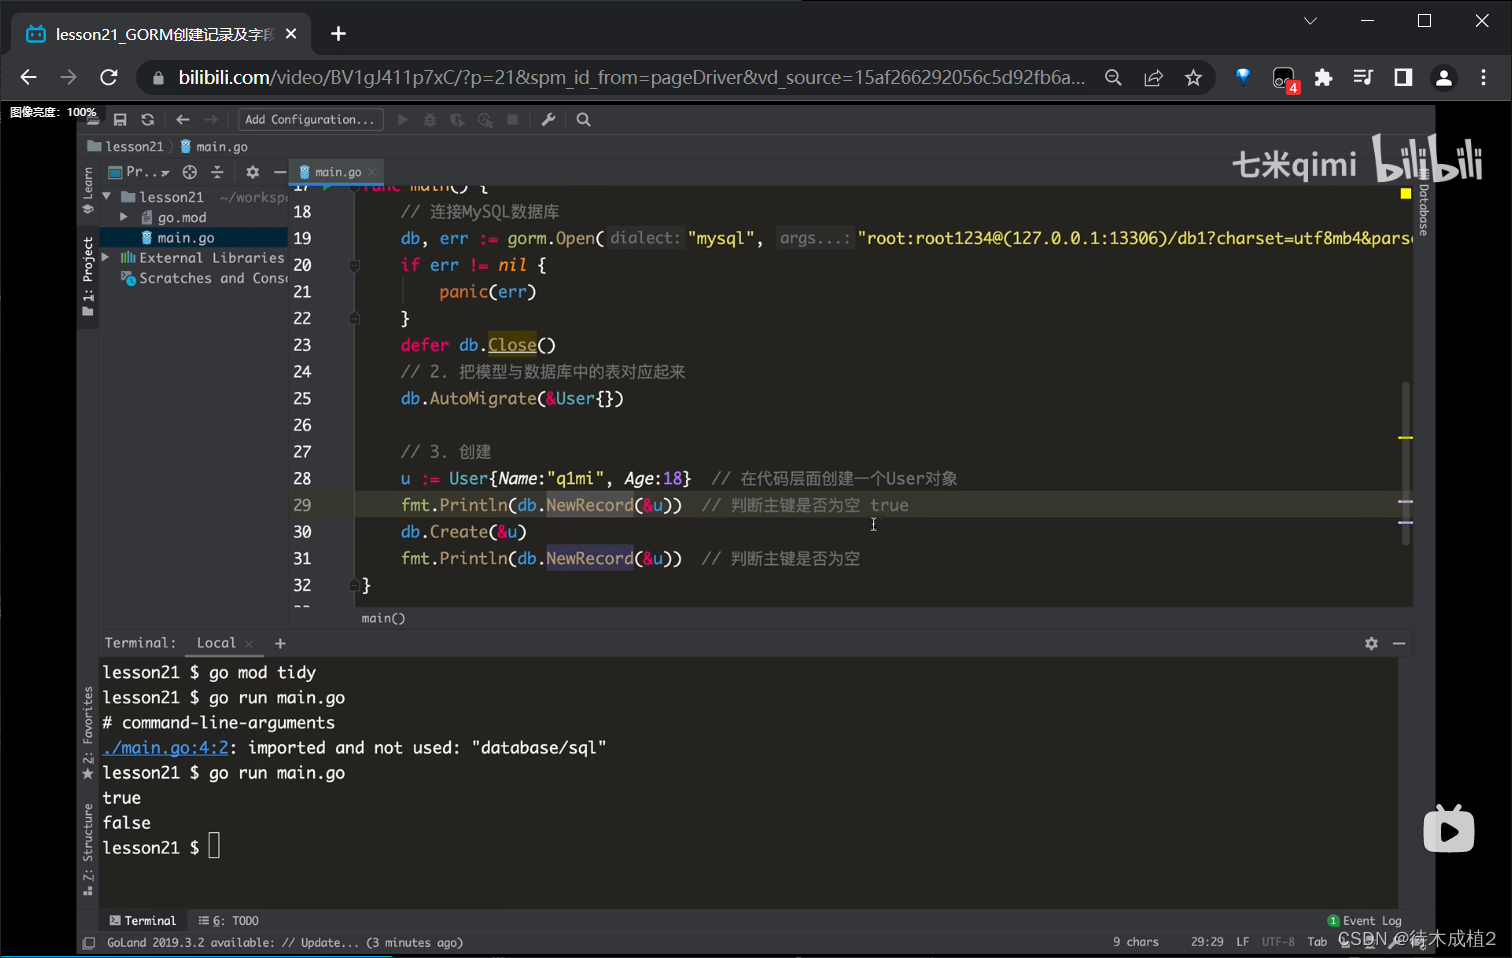The image size is (1512, 958).
Task: Open the Add Configuration dropdown
Action: (x=310, y=120)
